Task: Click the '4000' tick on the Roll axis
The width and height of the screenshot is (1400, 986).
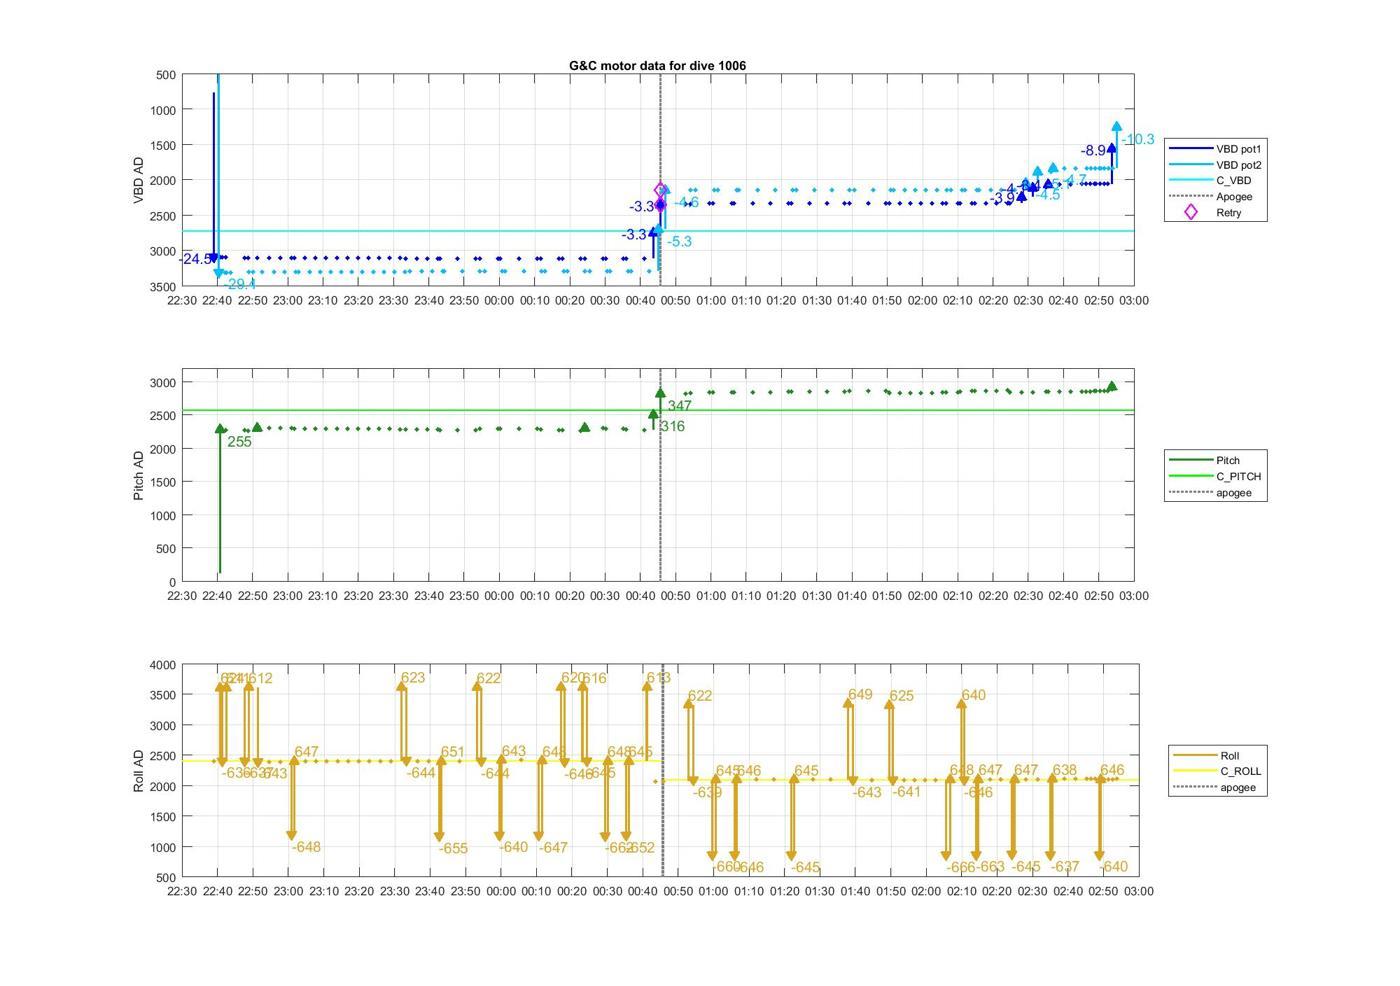Action: pos(164,666)
